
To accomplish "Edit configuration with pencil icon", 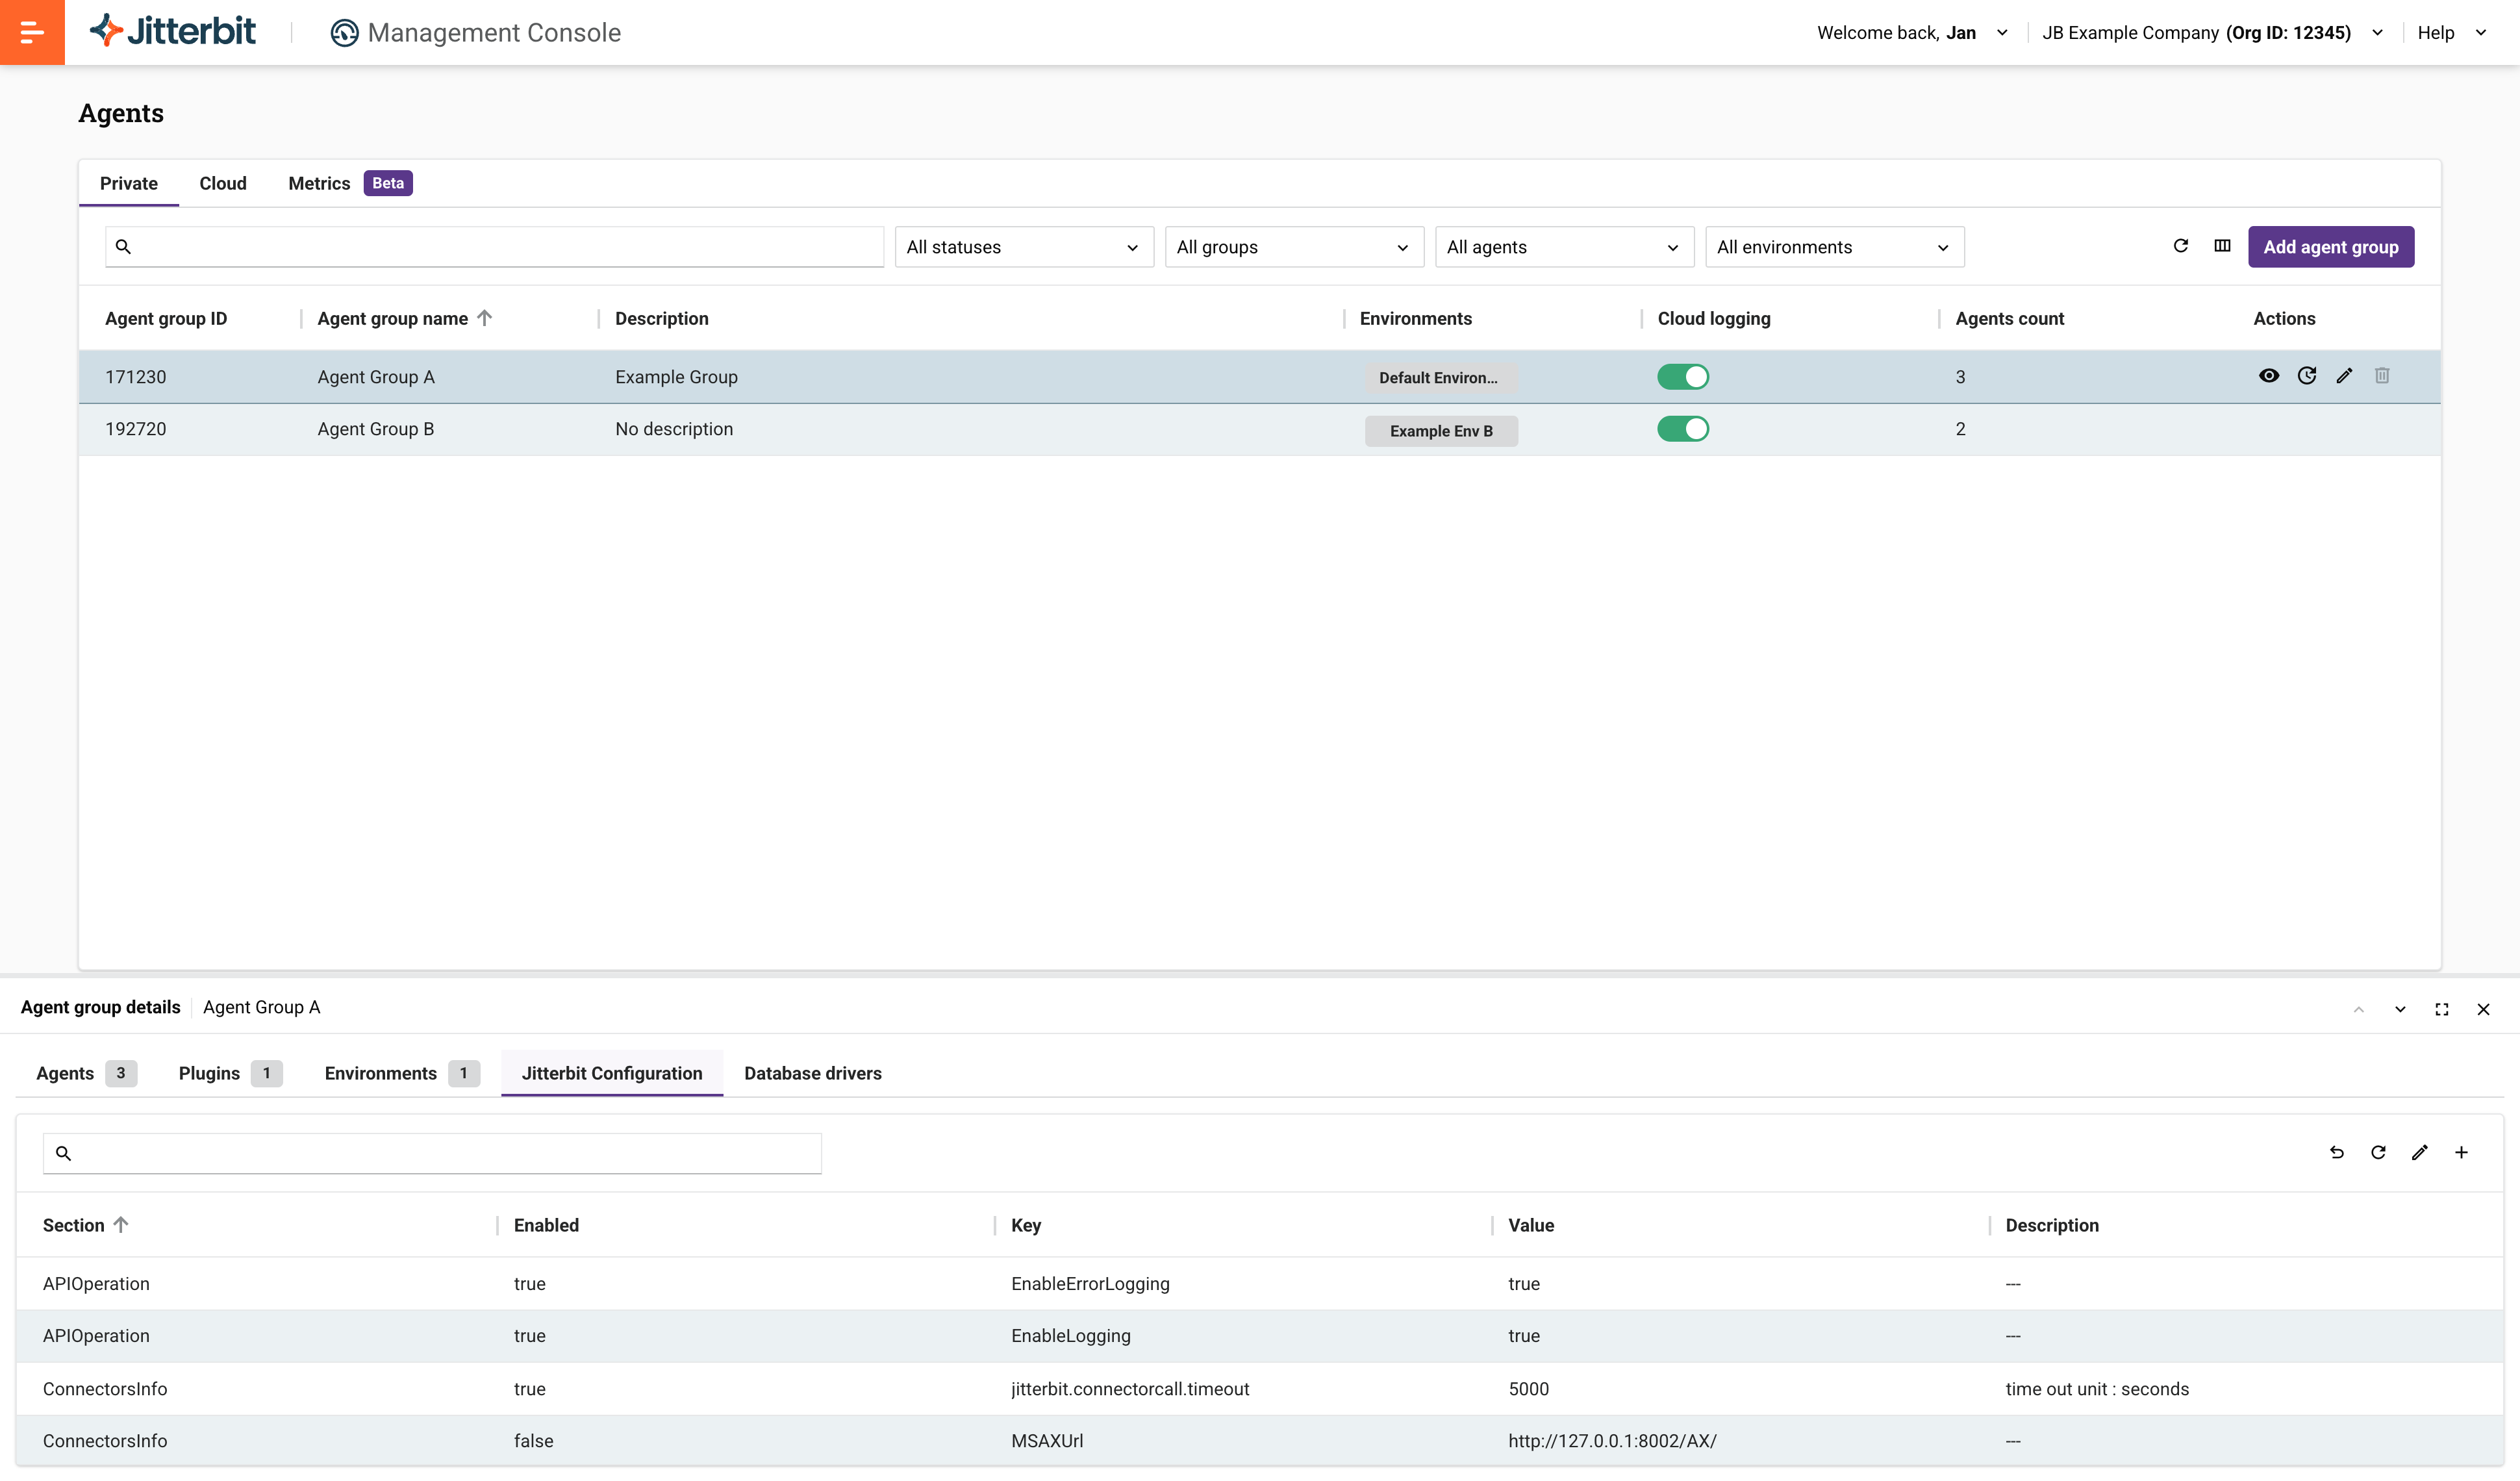I will click(2420, 1153).
